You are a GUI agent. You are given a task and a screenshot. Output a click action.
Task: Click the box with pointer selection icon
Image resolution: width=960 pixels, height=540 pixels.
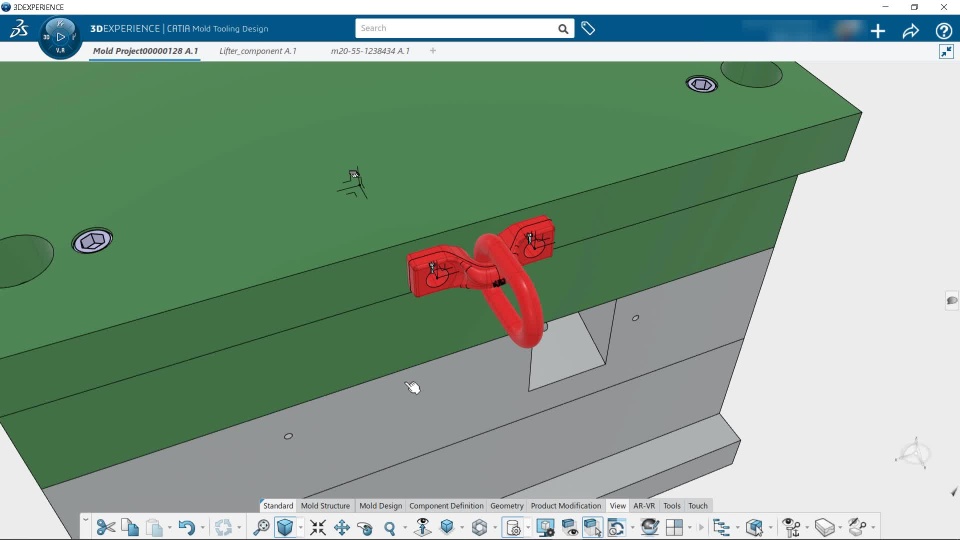coord(755,527)
